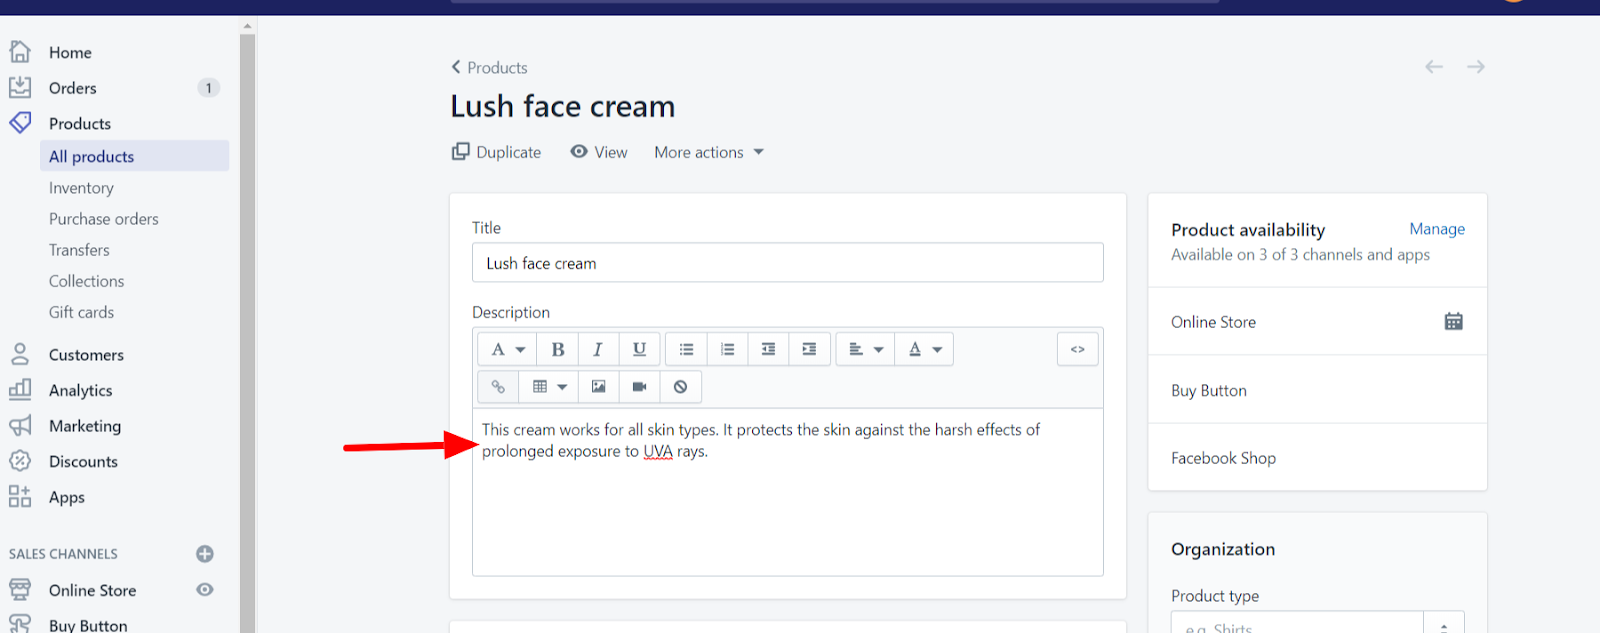Click the Title input field
This screenshot has height=633, width=1600.
pos(788,263)
